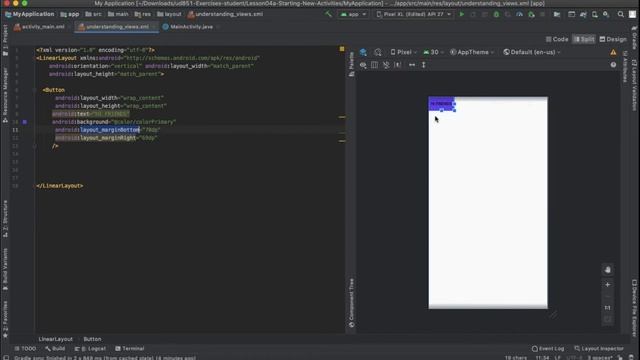The width and height of the screenshot is (640, 360).
Task: Collapse the Button tag fold marker in the gutter
Action: [35, 90]
